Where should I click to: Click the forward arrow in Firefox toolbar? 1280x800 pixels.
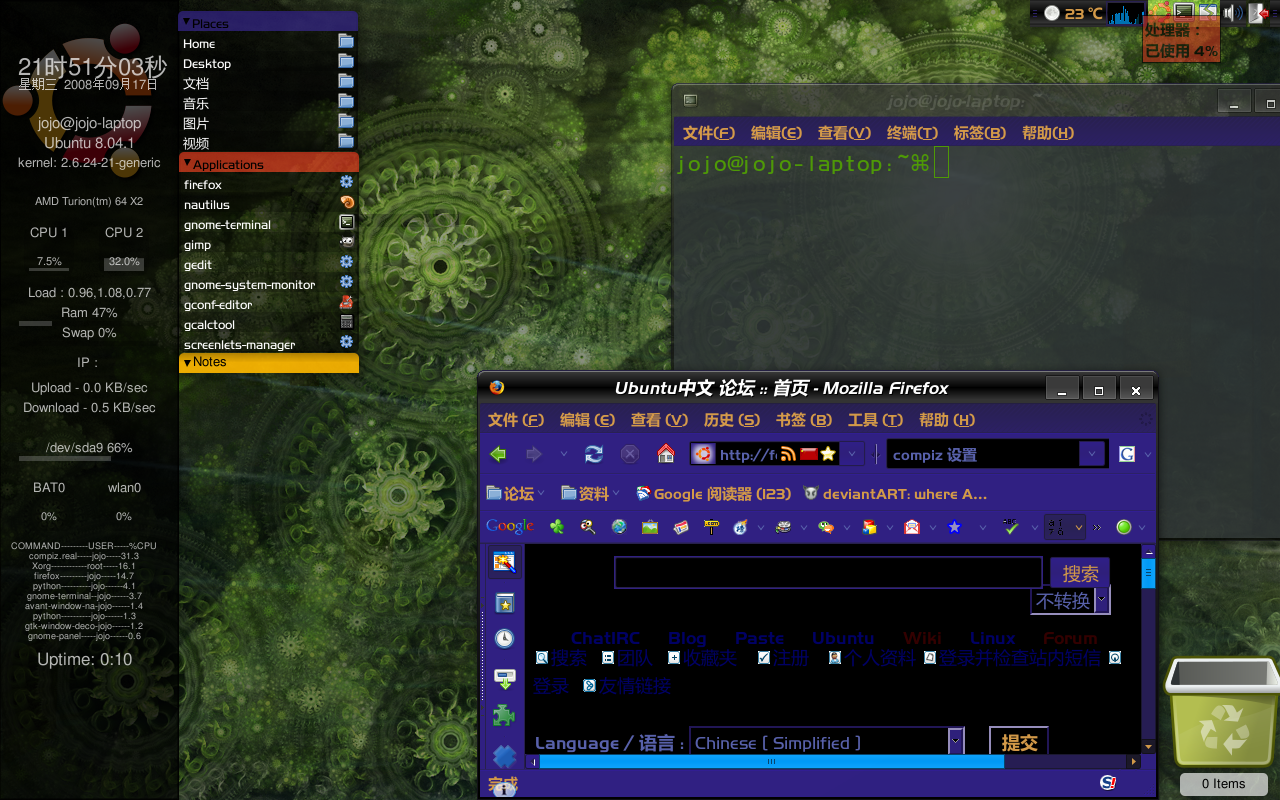534,455
